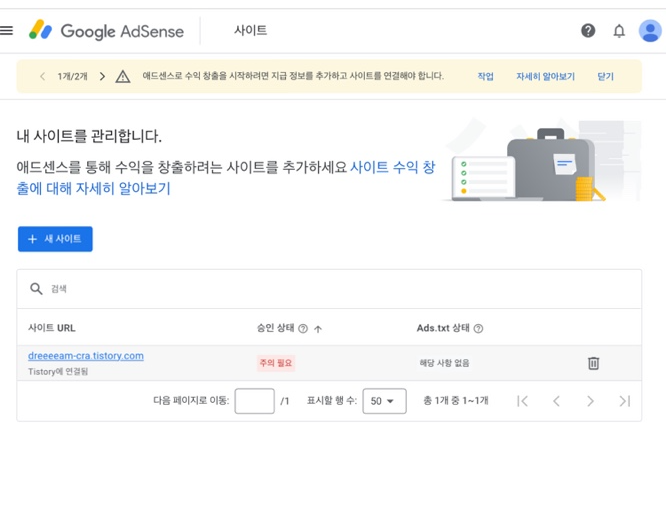Click the Tistory에 연결됨 text
Image resolution: width=666 pixels, height=522 pixels.
click(x=58, y=372)
